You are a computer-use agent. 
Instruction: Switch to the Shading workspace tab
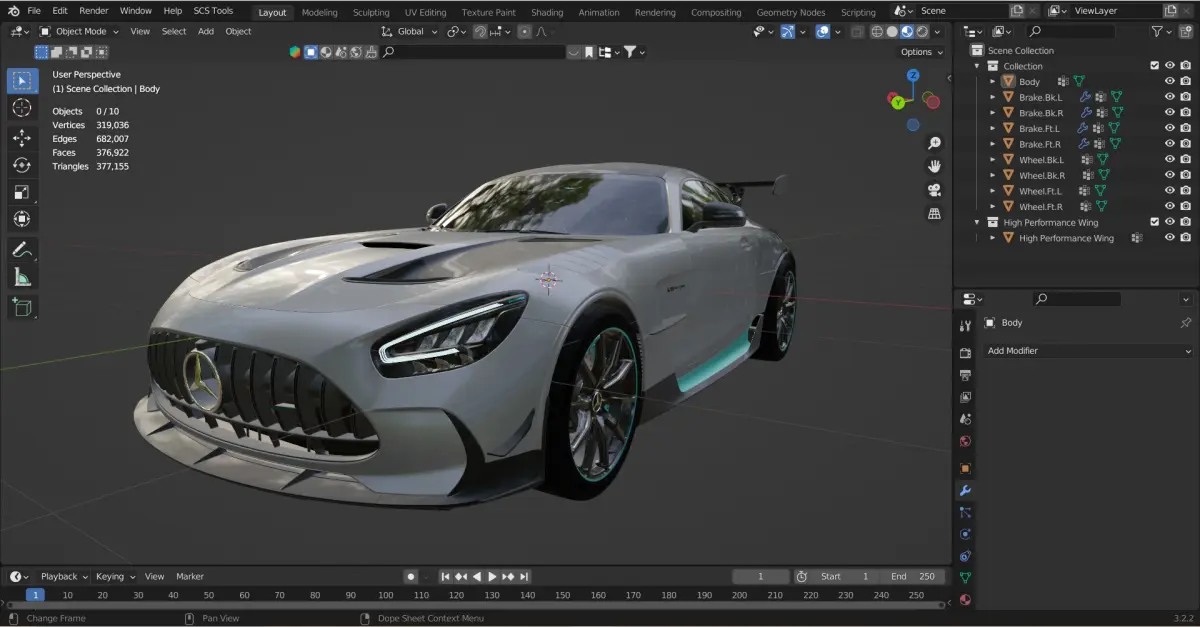tap(547, 12)
